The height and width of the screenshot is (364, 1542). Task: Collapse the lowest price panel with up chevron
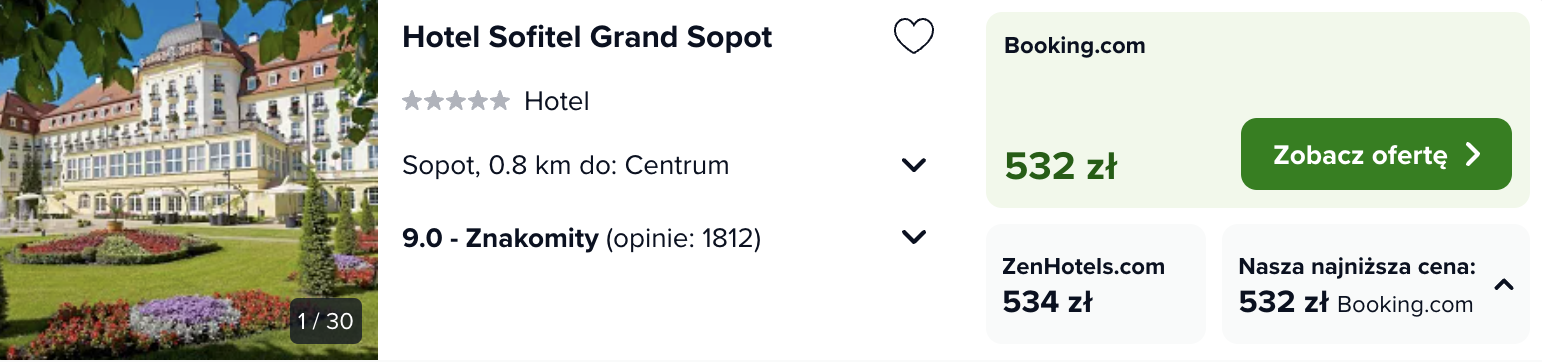(x=1504, y=285)
